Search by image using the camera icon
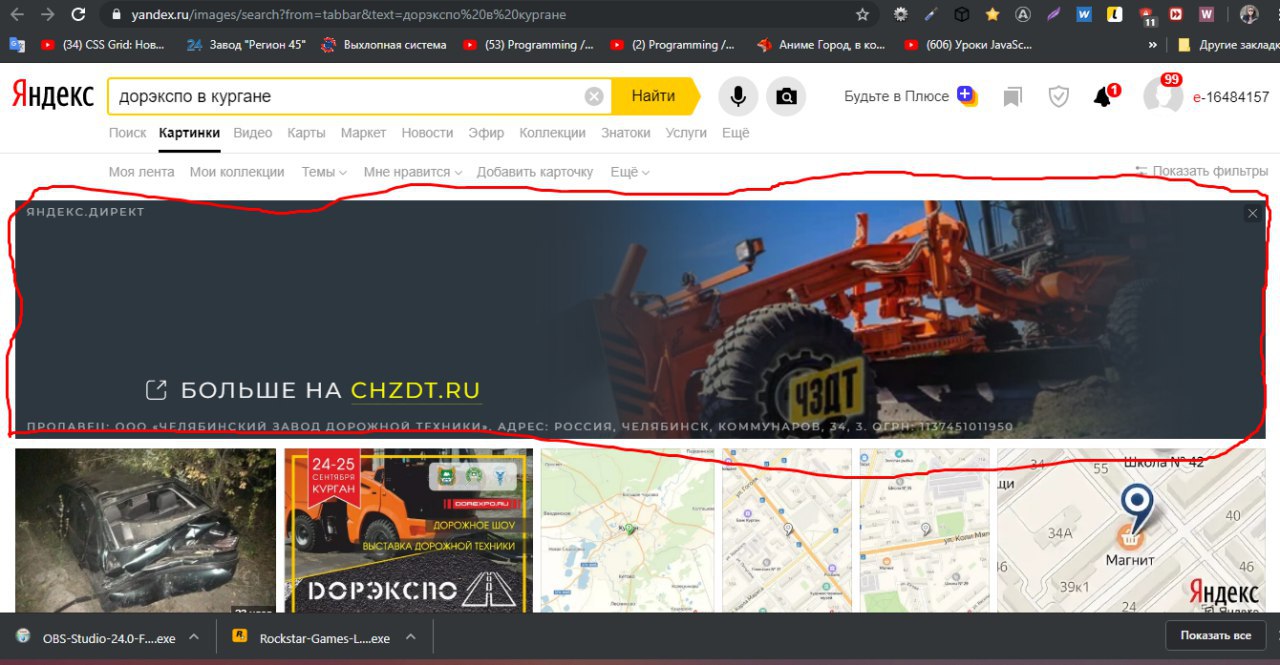 click(787, 96)
